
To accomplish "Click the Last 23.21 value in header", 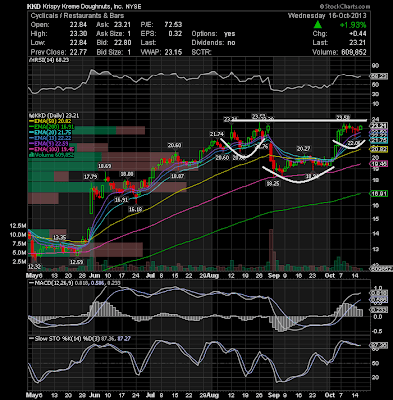I will [x=358, y=43].
